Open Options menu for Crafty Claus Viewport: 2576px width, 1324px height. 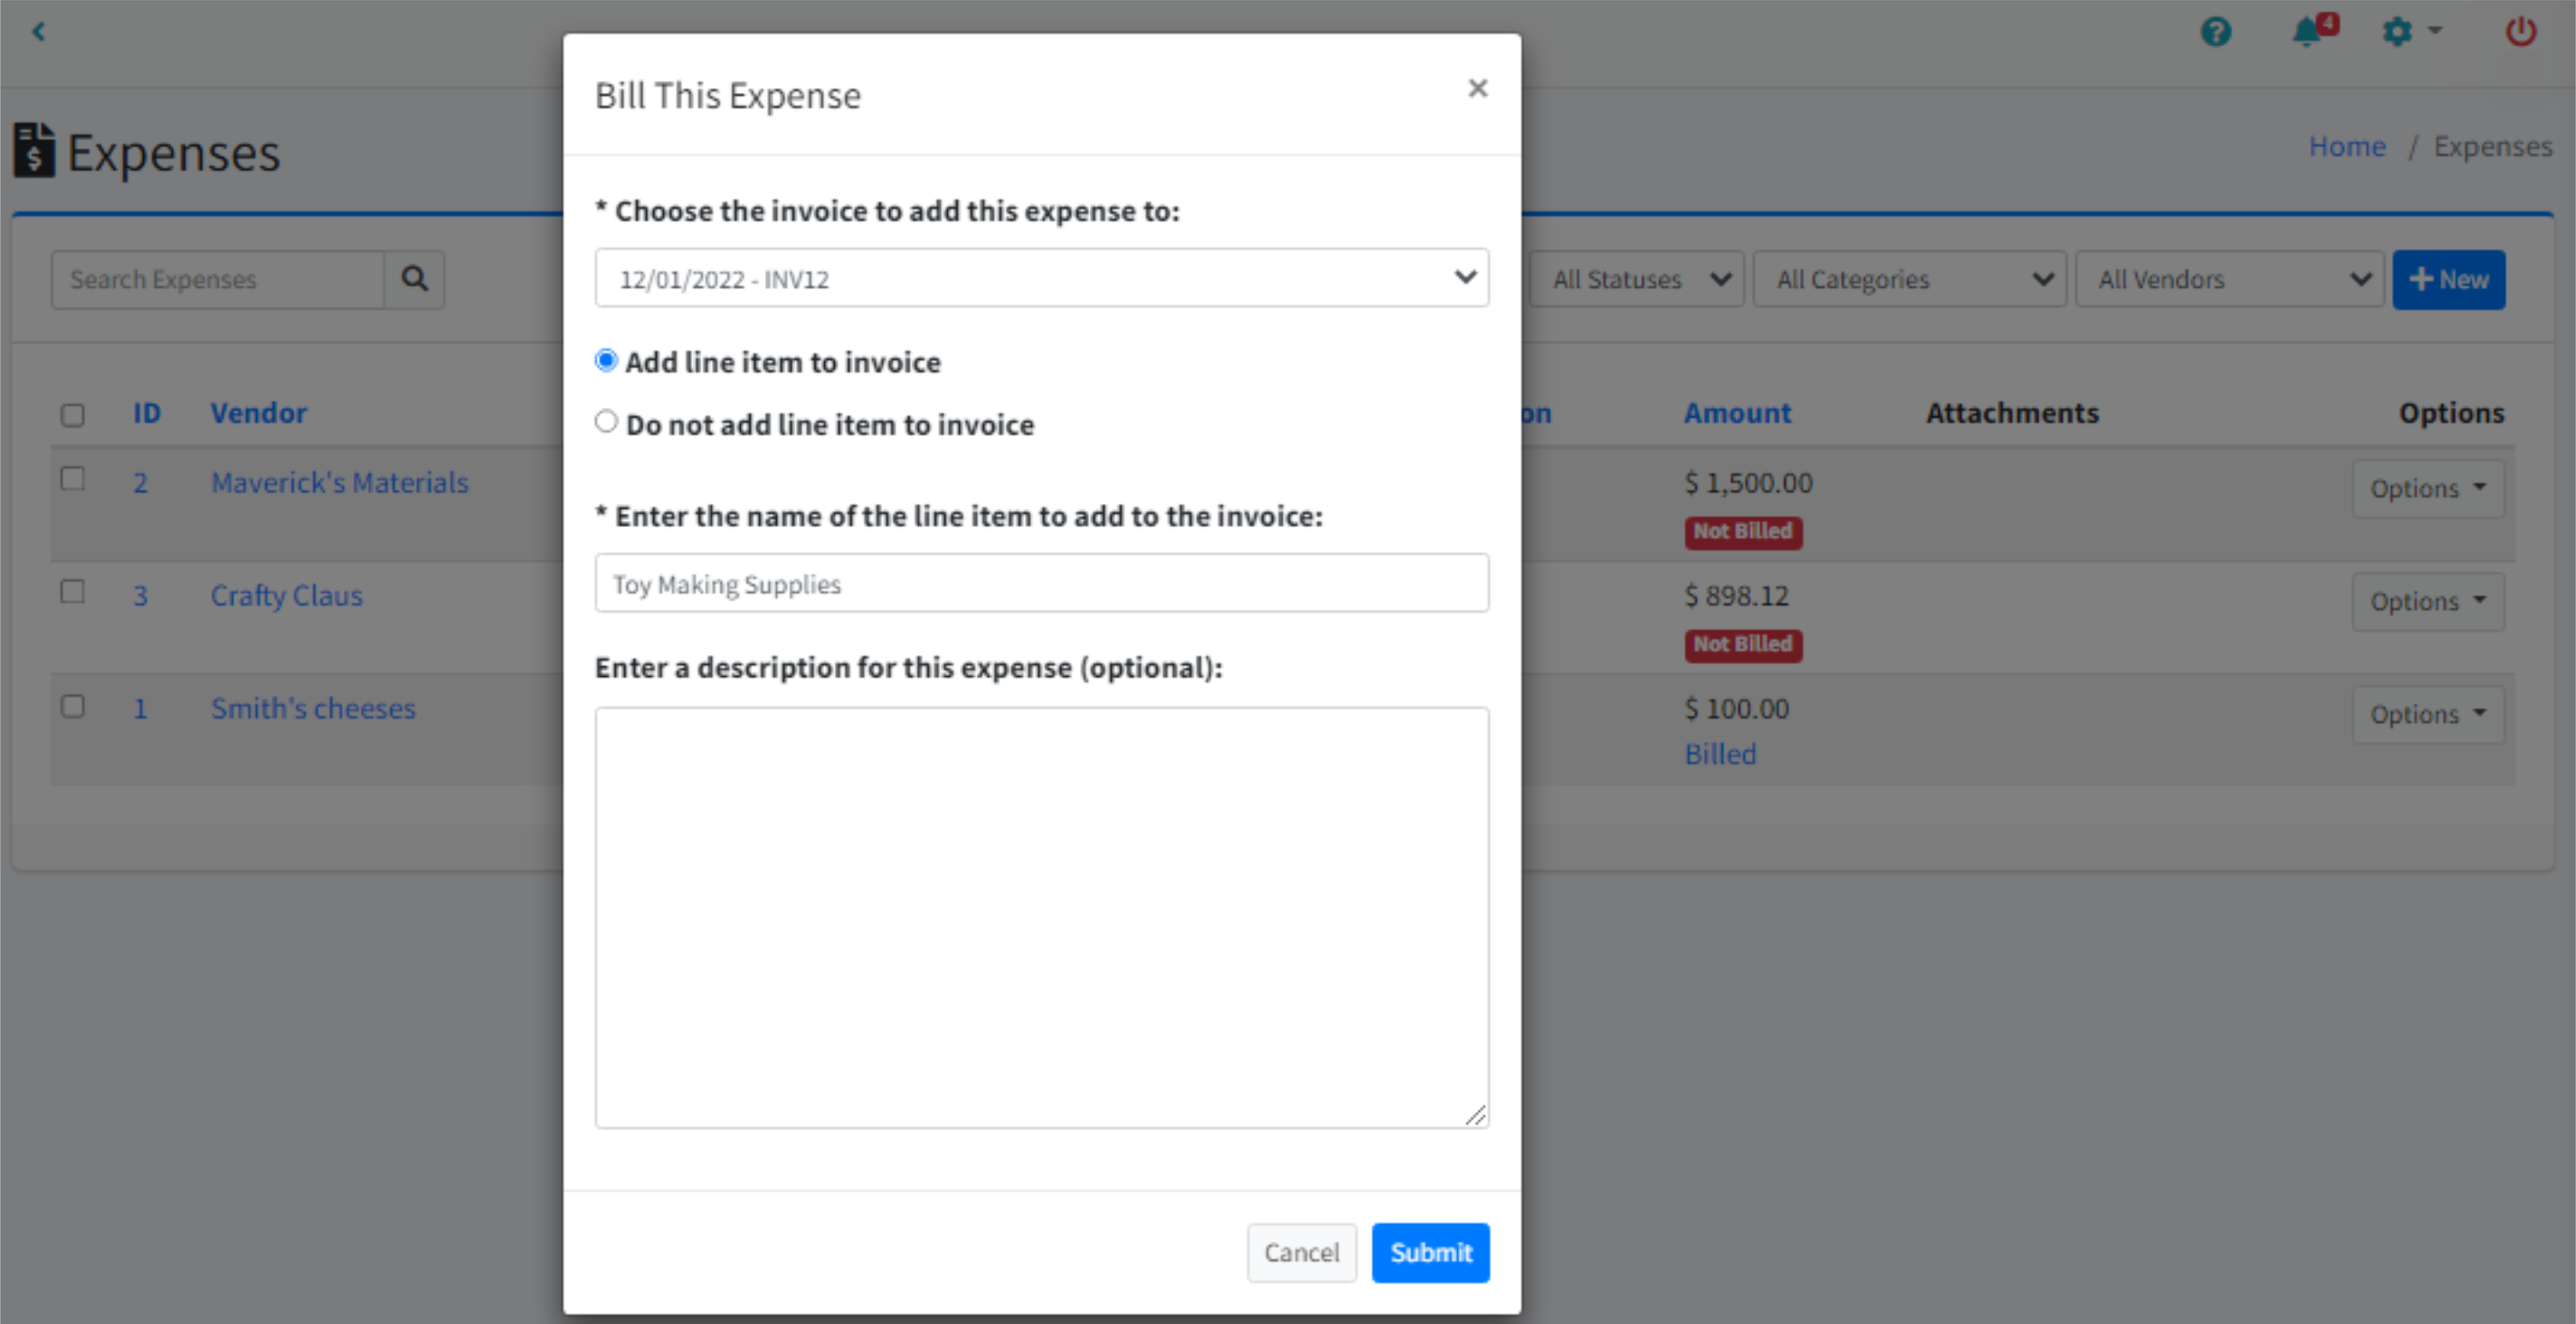tap(2427, 601)
